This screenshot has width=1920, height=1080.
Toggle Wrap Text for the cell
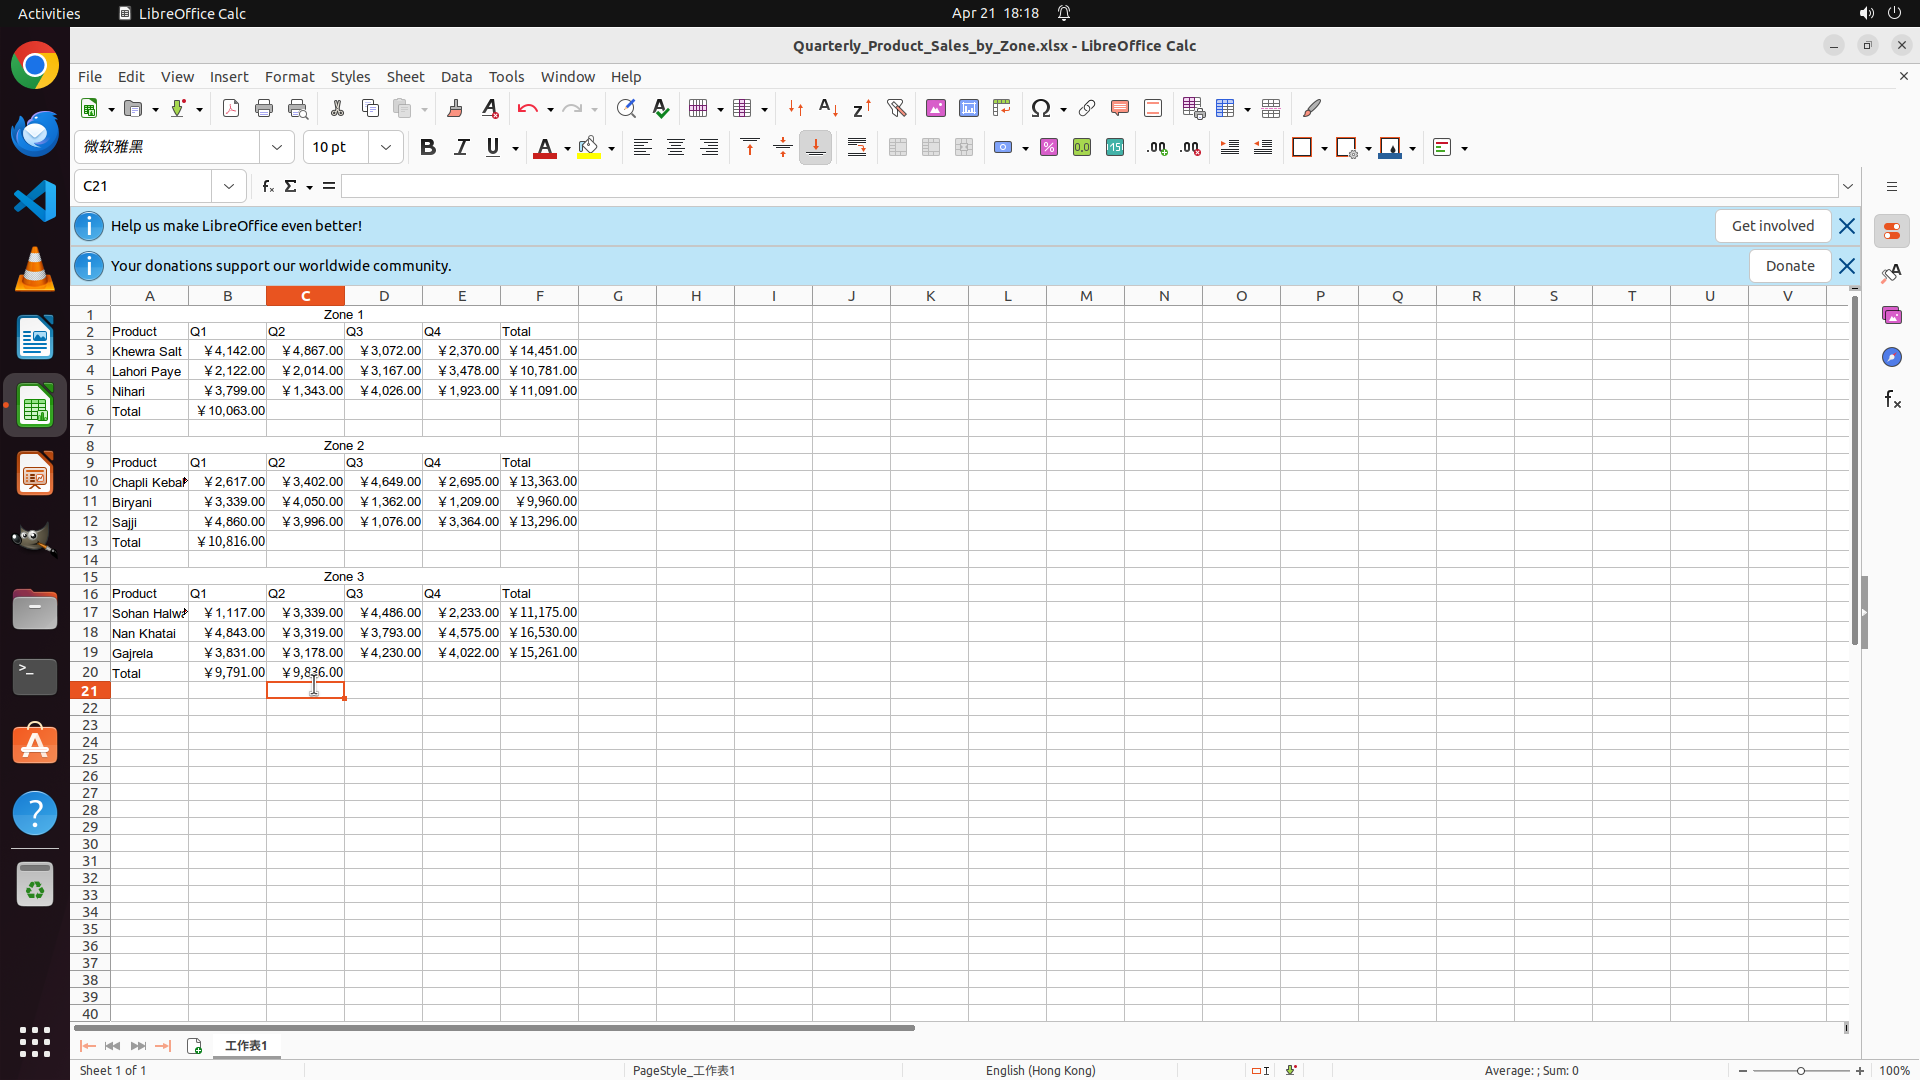[857, 147]
